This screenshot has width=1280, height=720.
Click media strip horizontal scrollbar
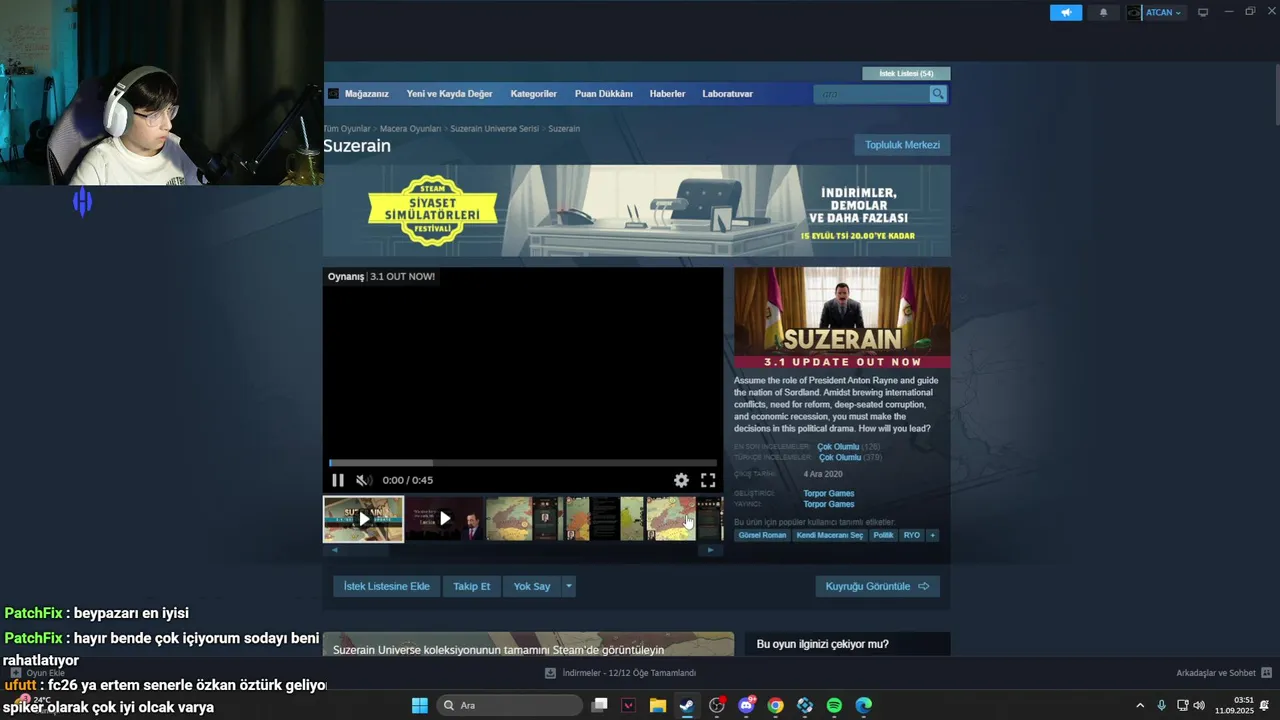(522, 550)
